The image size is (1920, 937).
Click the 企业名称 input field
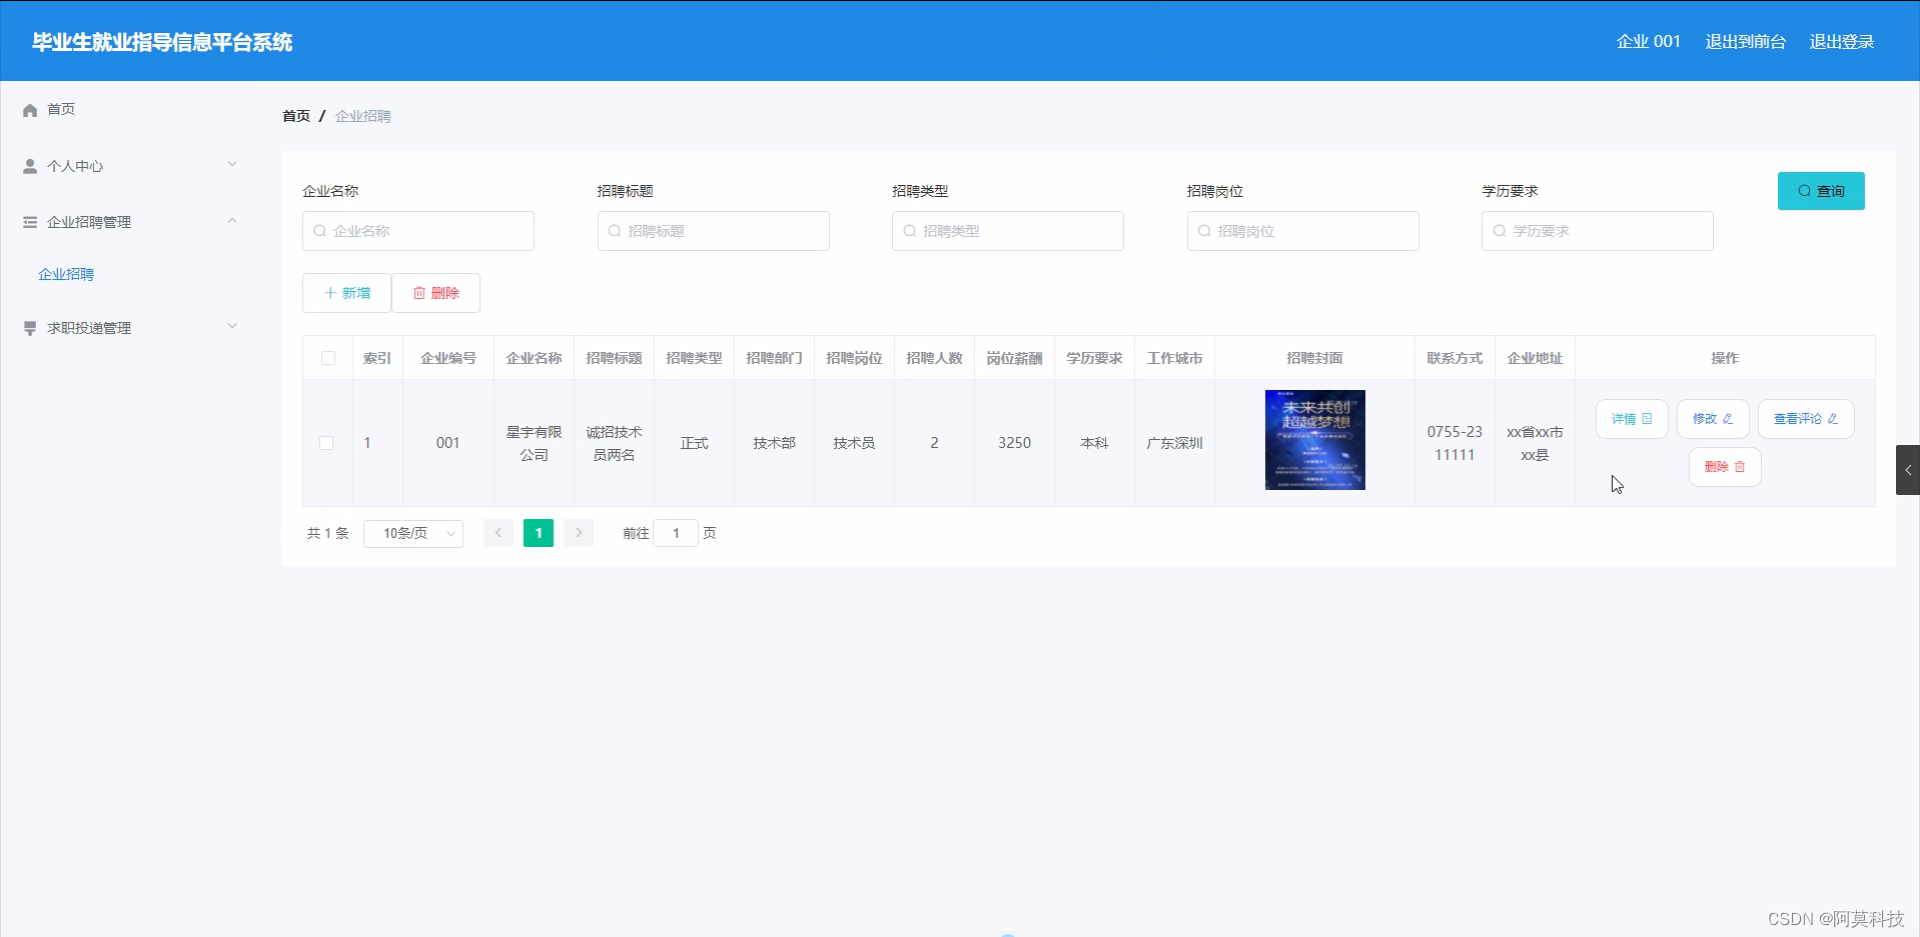[418, 230]
